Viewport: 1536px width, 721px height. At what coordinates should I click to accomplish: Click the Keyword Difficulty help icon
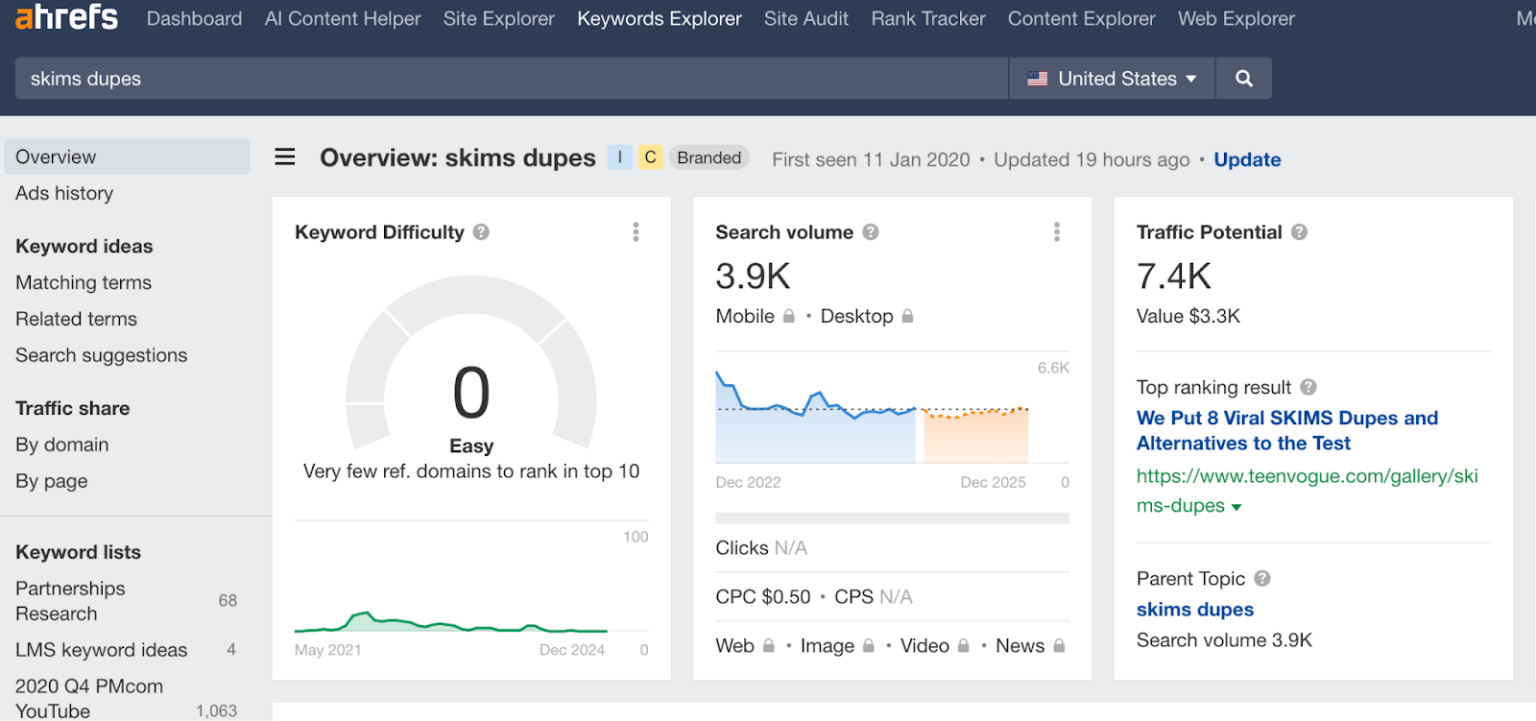click(480, 231)
